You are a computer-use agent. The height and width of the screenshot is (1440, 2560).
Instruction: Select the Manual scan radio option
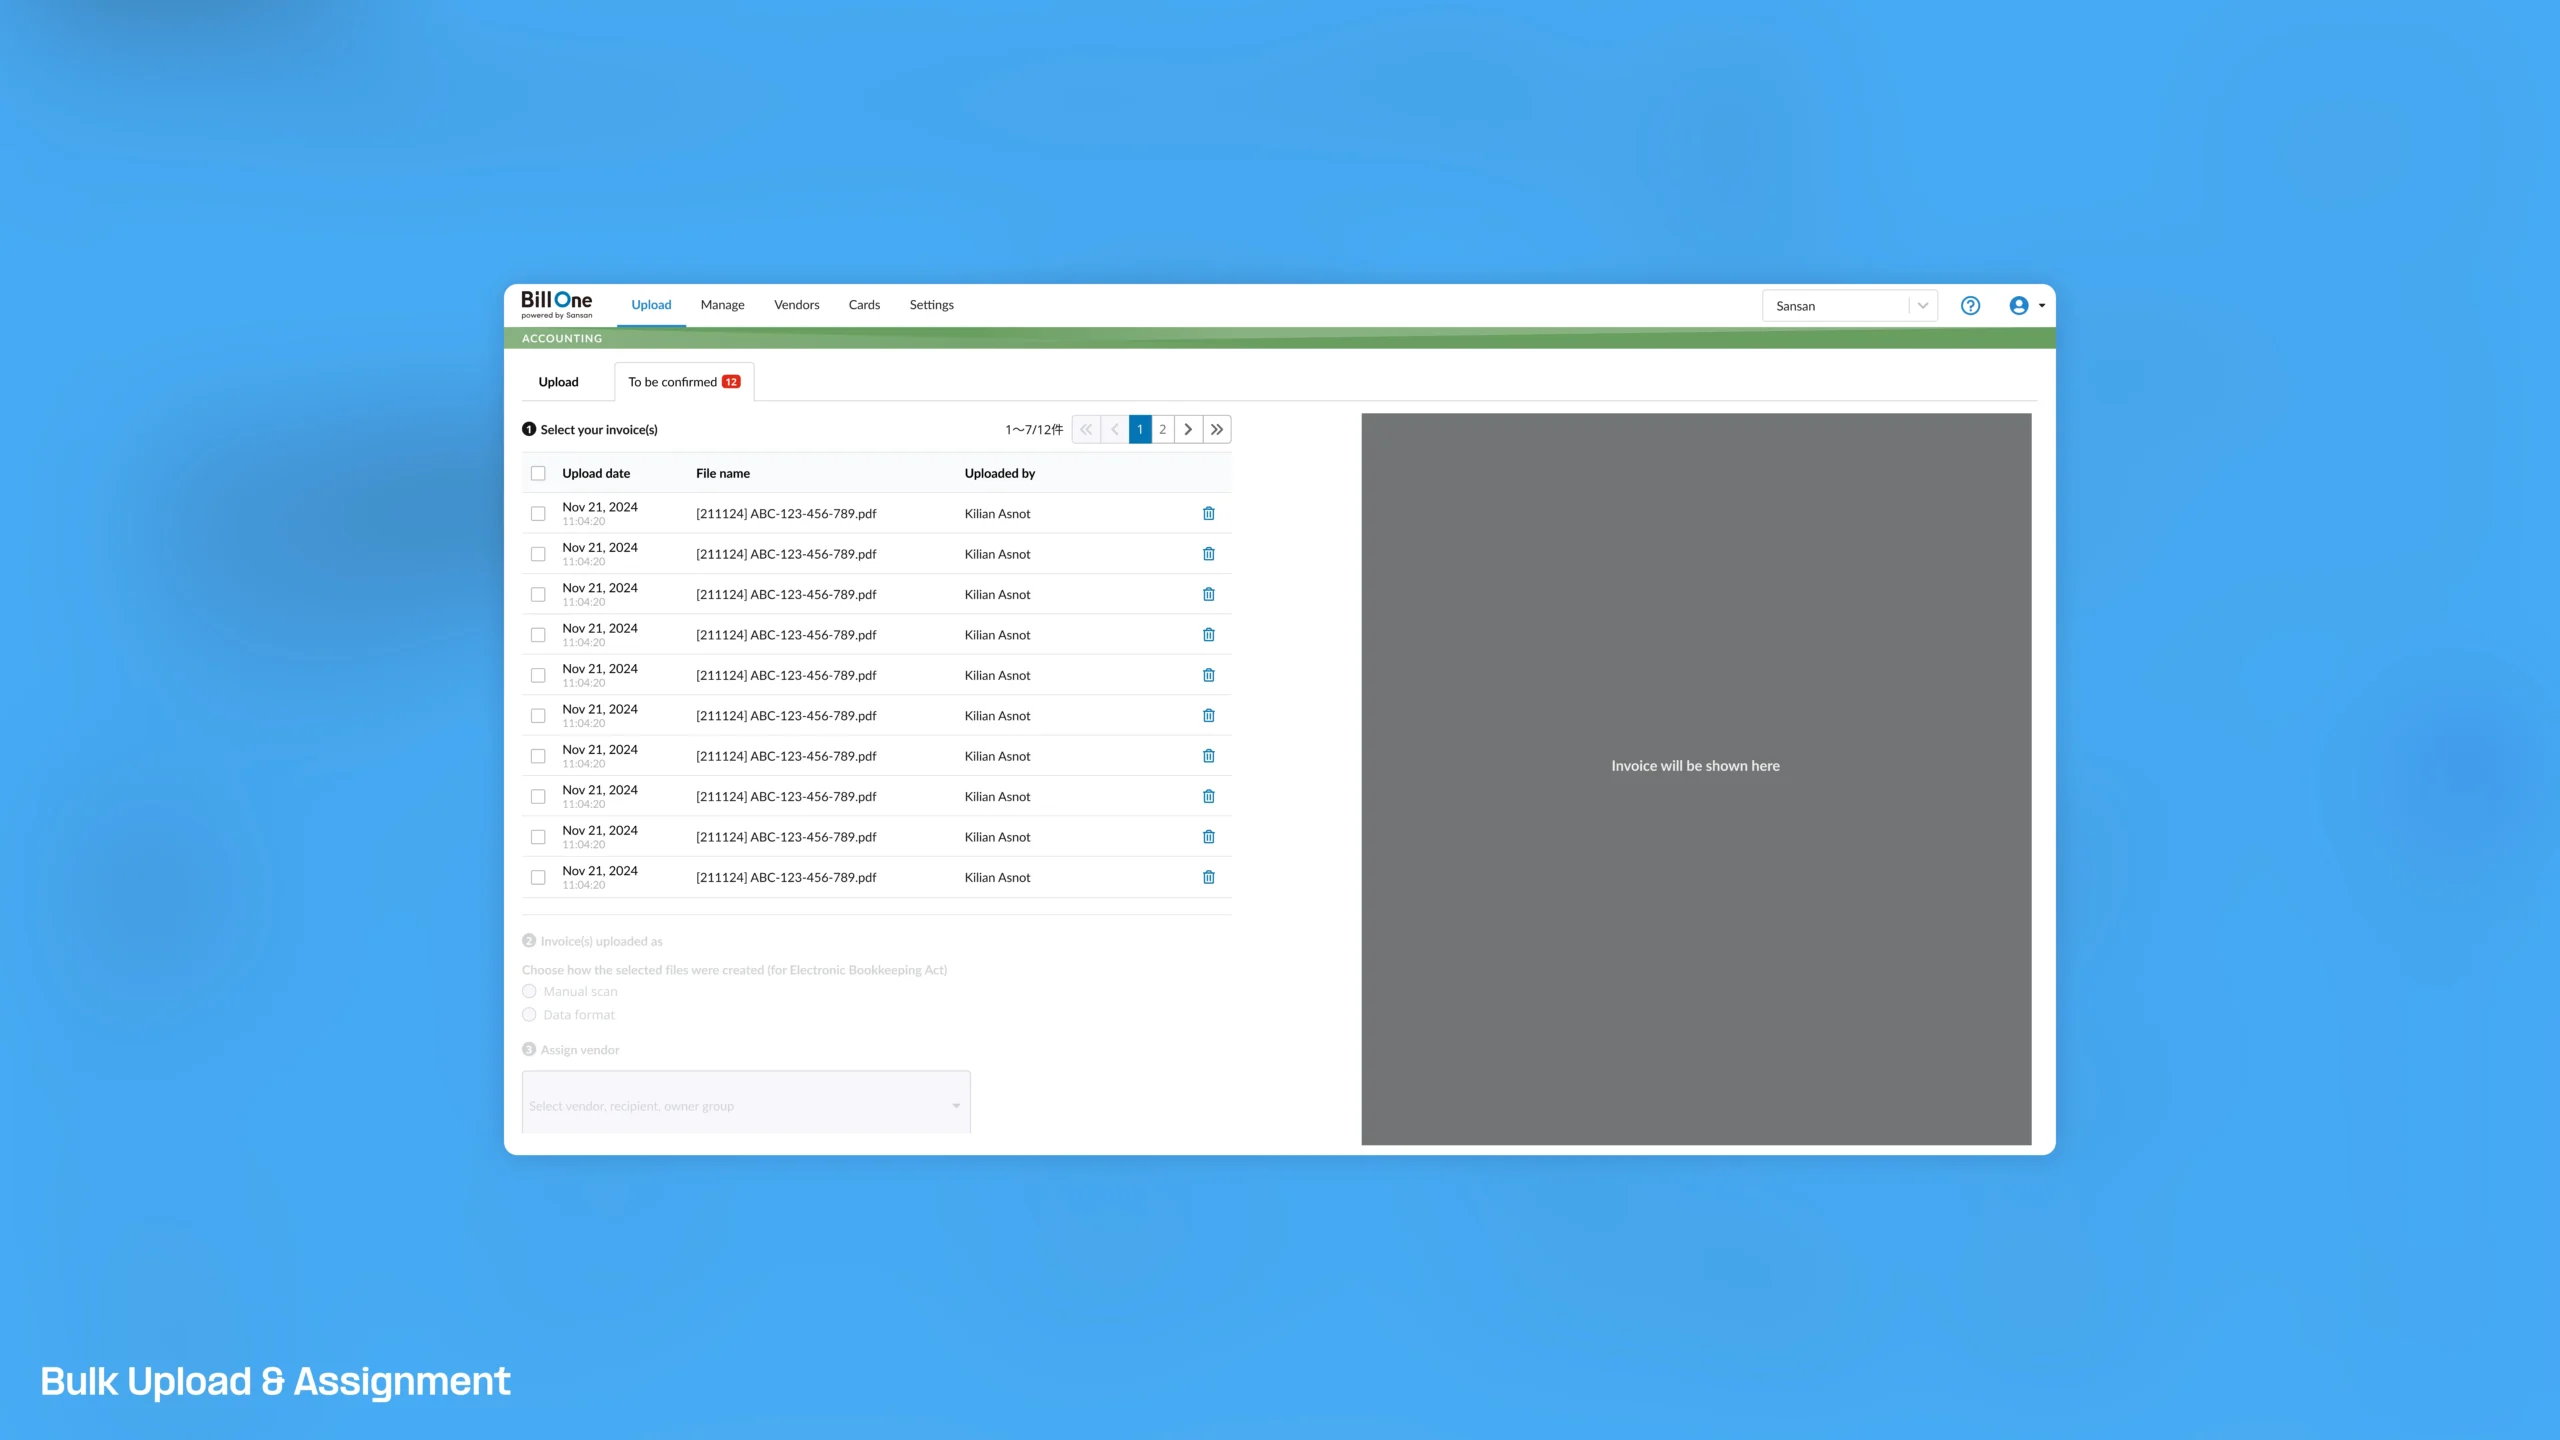529,991
